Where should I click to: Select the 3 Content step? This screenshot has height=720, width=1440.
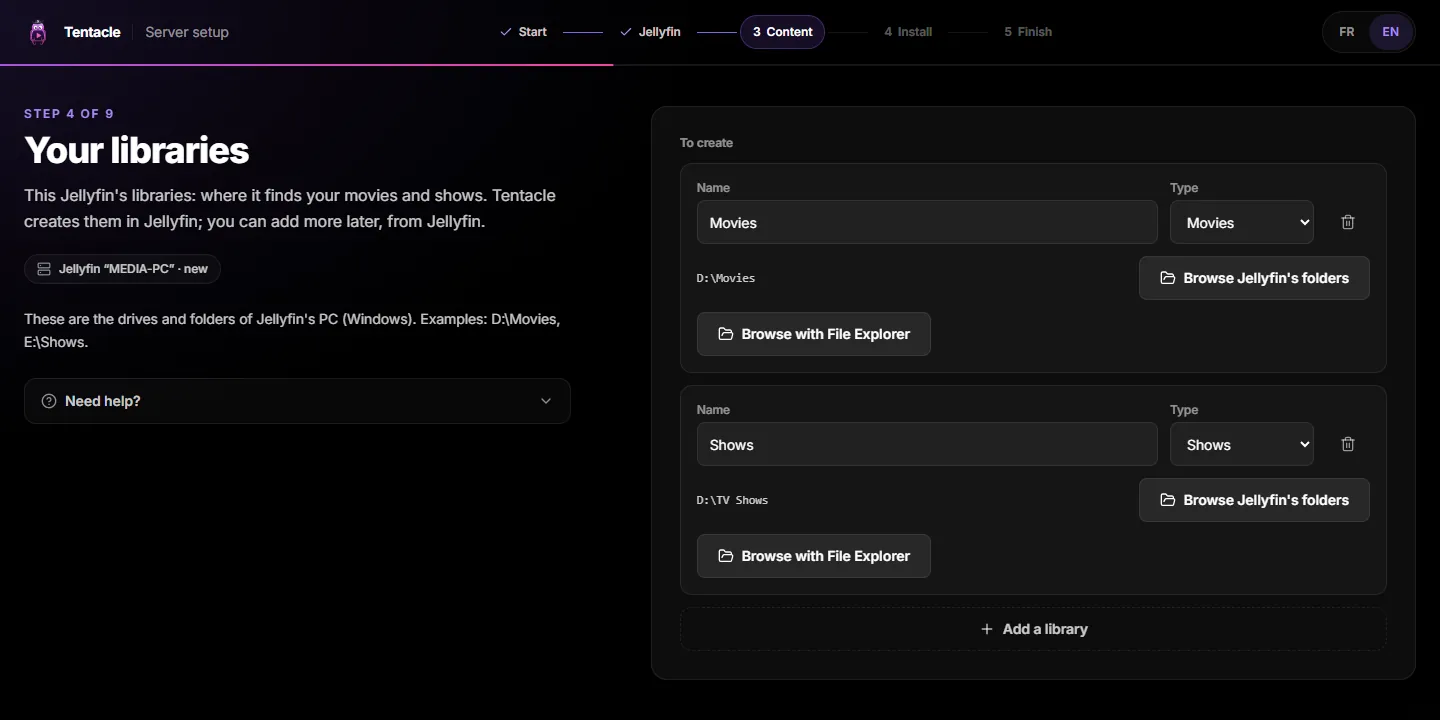pyautogui.click(x=782, y=32)
